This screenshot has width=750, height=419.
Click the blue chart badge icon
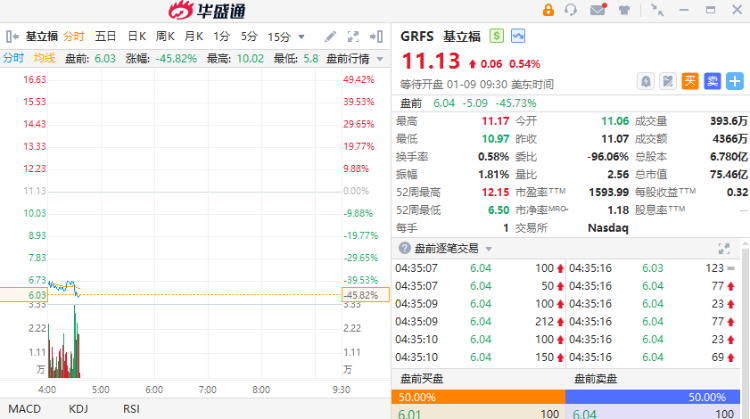click(x=518, y=36)
